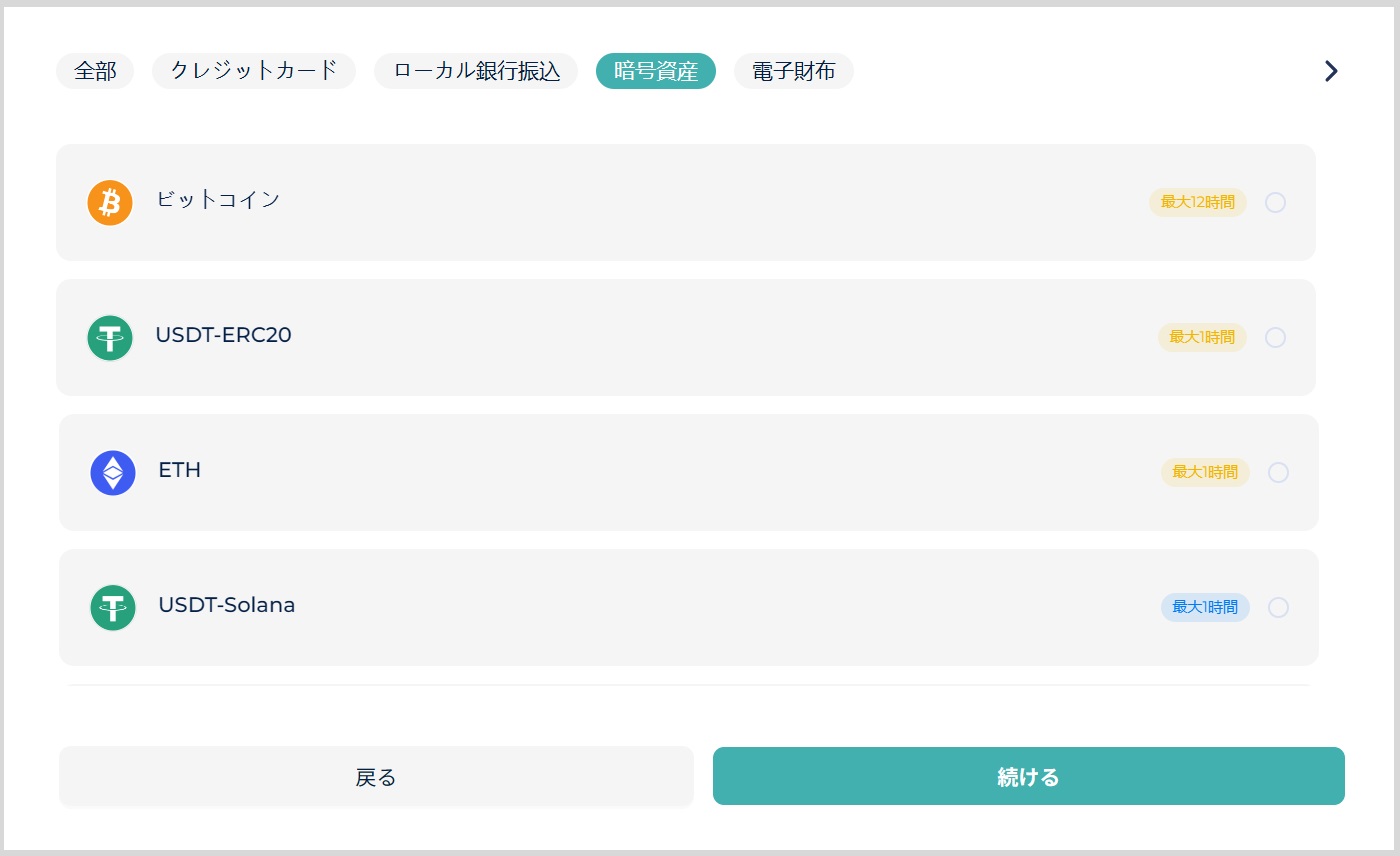Click the USDT-ERC20 Tether icon
This screenshot has height=856, width=1400.
tap(110, 338)
